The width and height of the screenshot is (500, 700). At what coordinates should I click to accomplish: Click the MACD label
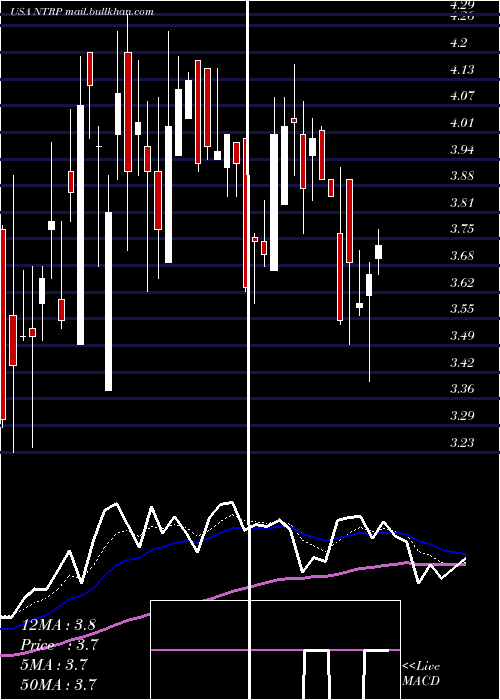click(421, 681)
